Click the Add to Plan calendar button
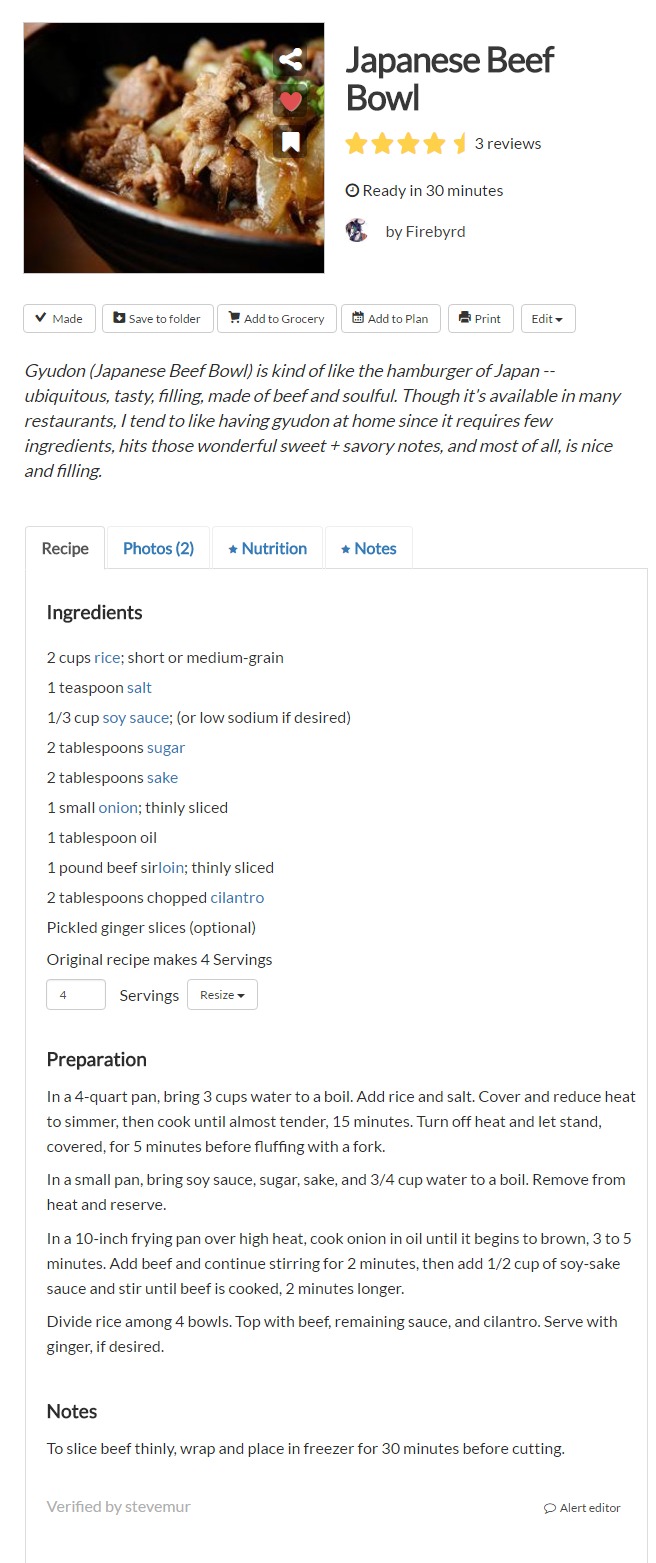The width and height of the screenshot is (656, 1563). 390,319
